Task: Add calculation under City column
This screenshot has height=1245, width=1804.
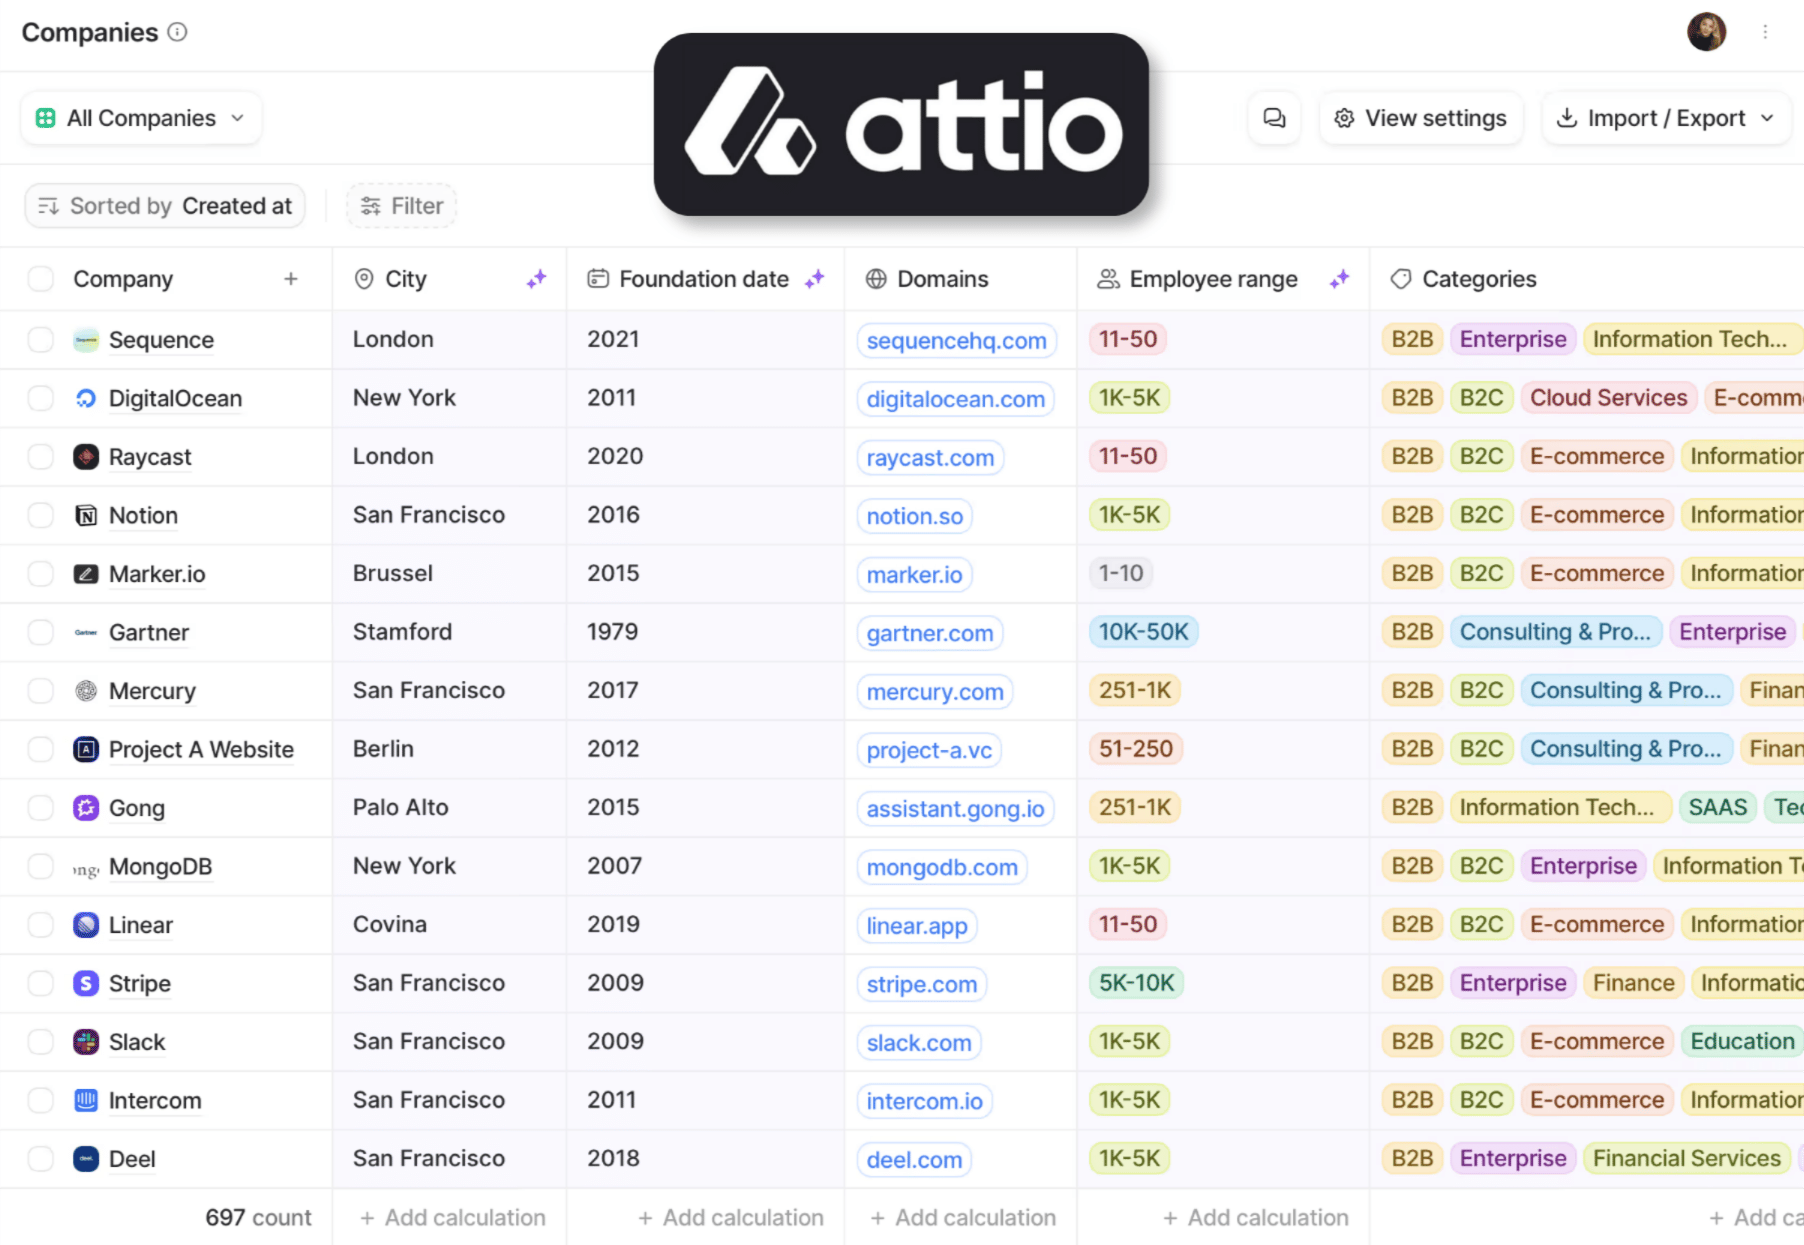Action: [453, 1217]
